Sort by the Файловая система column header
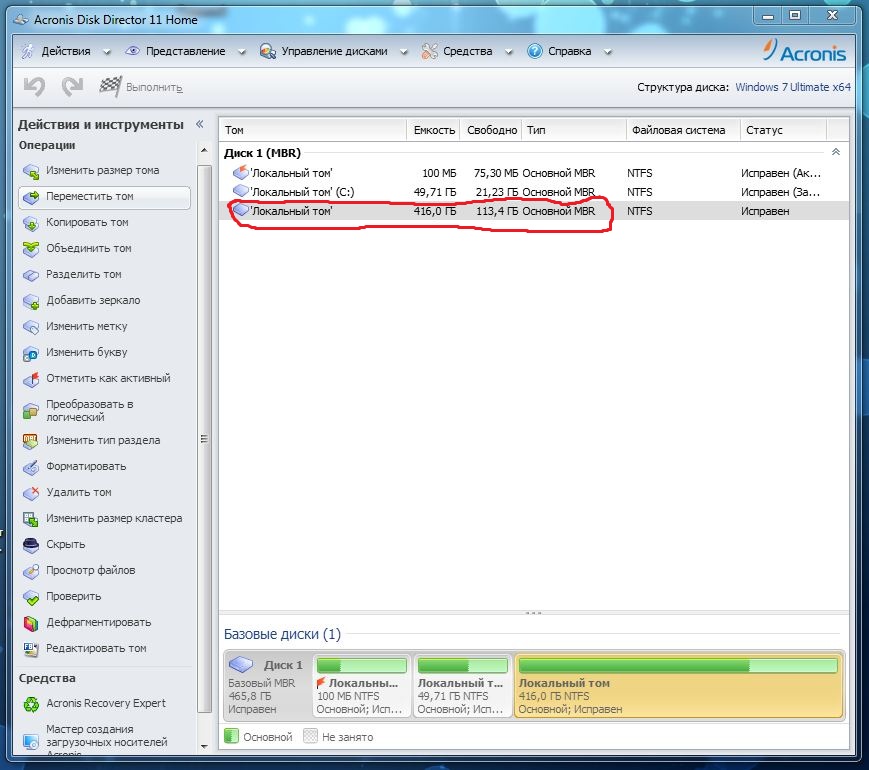The image size is (869, 770). [x=683, y=130]
